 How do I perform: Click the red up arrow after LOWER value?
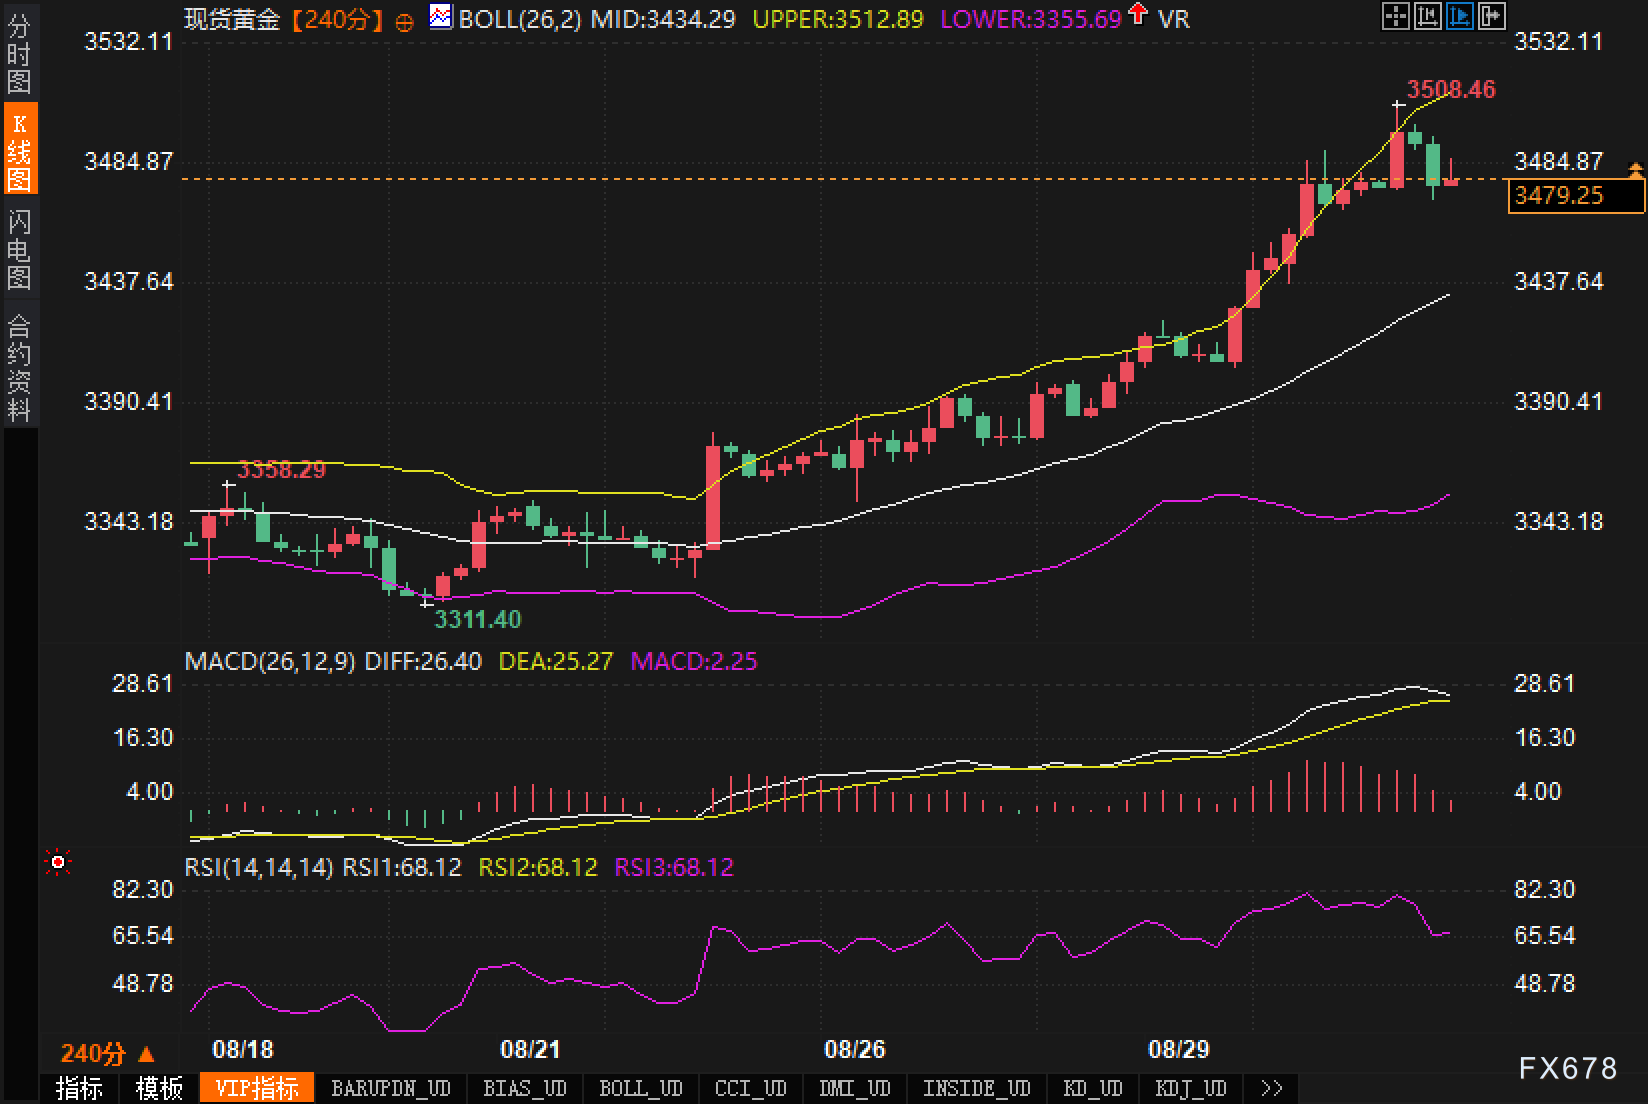pos(1137,15)
